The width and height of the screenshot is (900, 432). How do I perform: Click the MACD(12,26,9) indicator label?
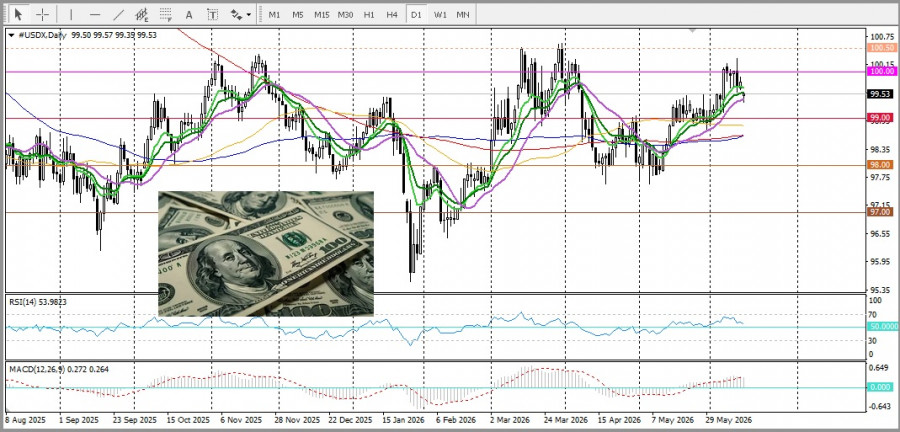pos(59,369)
